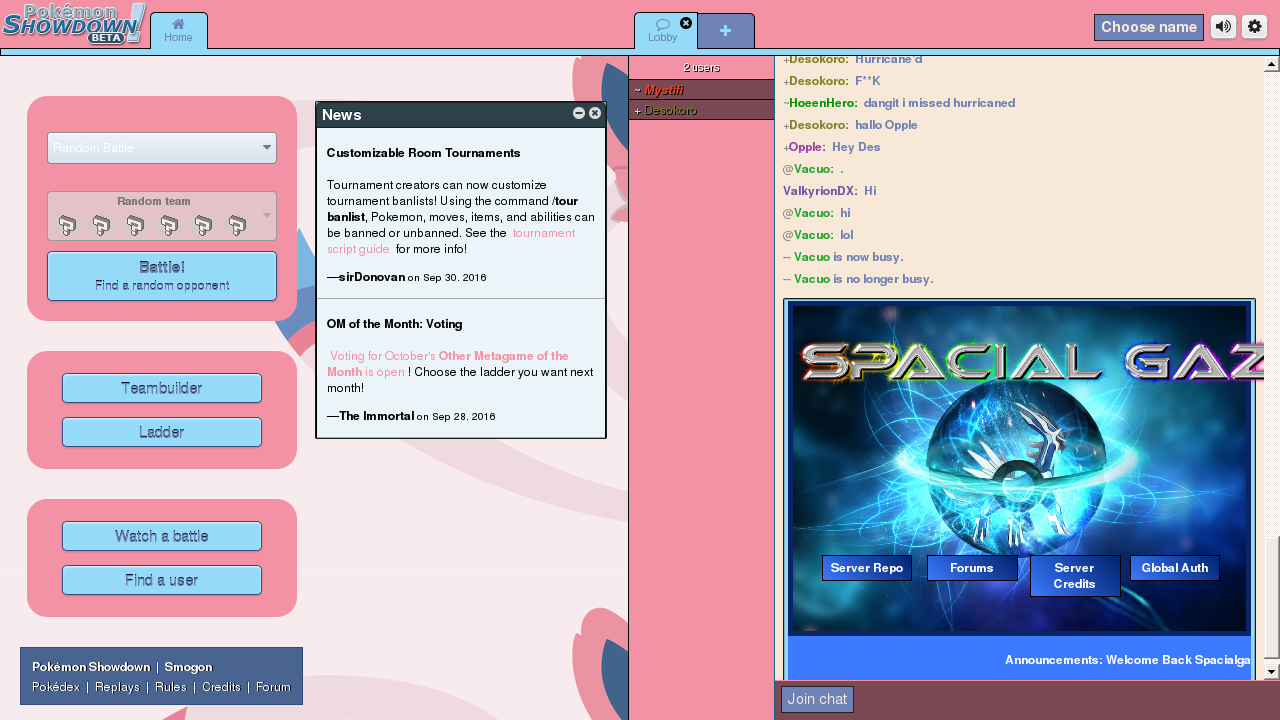The width and height of the screenshot is (1280, 720).
Task: Click the sirDonovan author name in News
Action: 372,277
